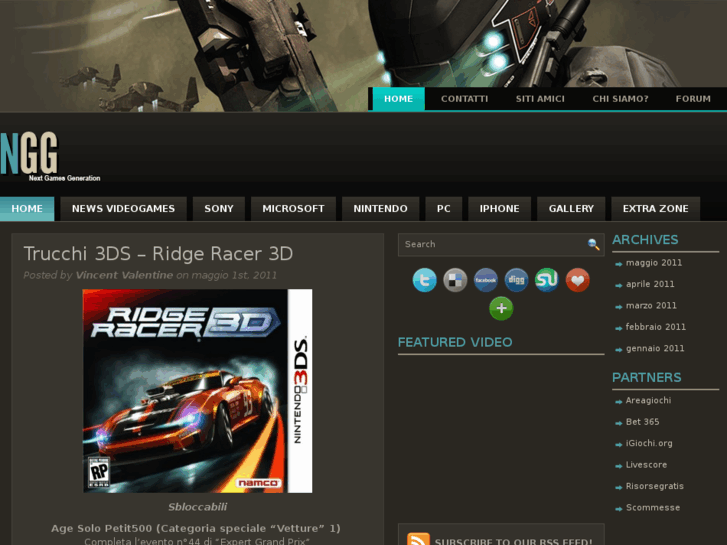Go to the FORUM

coord(693,99)
